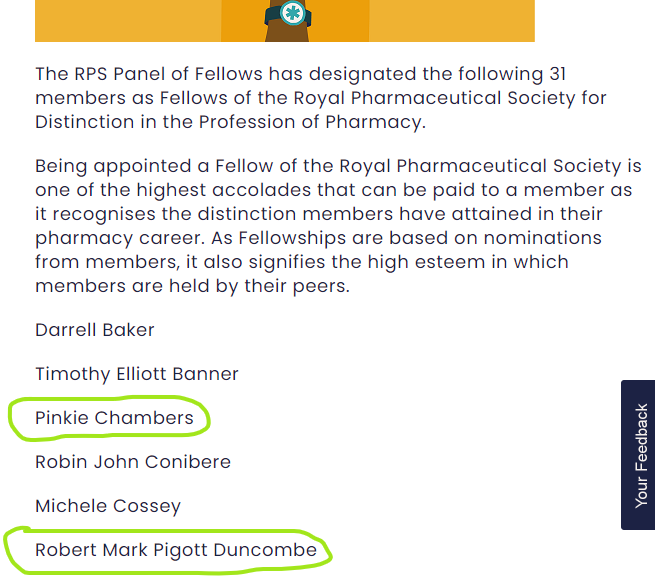Click the teal medical star watch icon
Image resolution: width=655 pixels, height=576 pixels.
(x=292, y=13)
